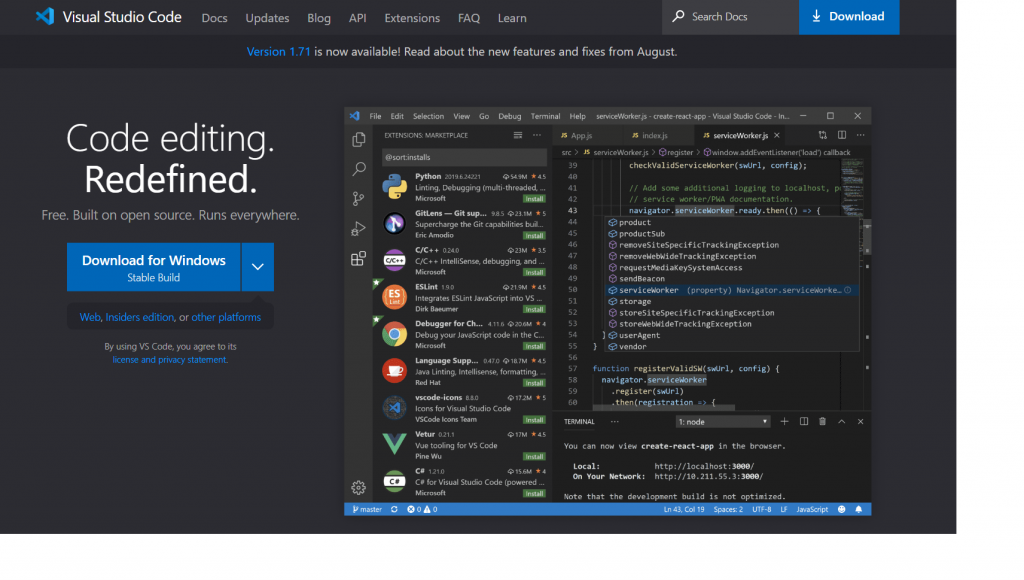Expand the download options dropdown arrow
This screenshot has width=1024, height=580.
pos(258,266)
